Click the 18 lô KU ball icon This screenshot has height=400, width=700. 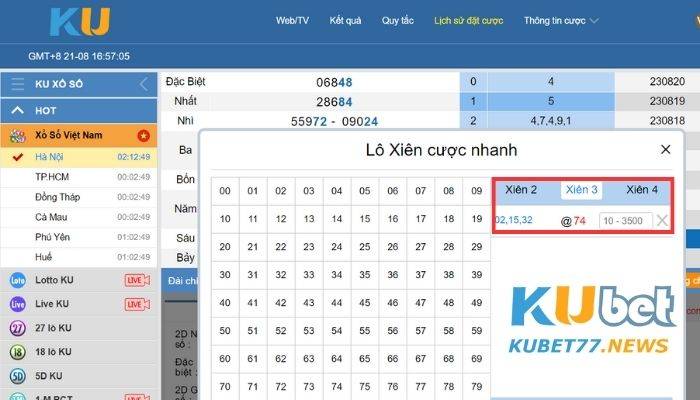(x=17, y=352)
